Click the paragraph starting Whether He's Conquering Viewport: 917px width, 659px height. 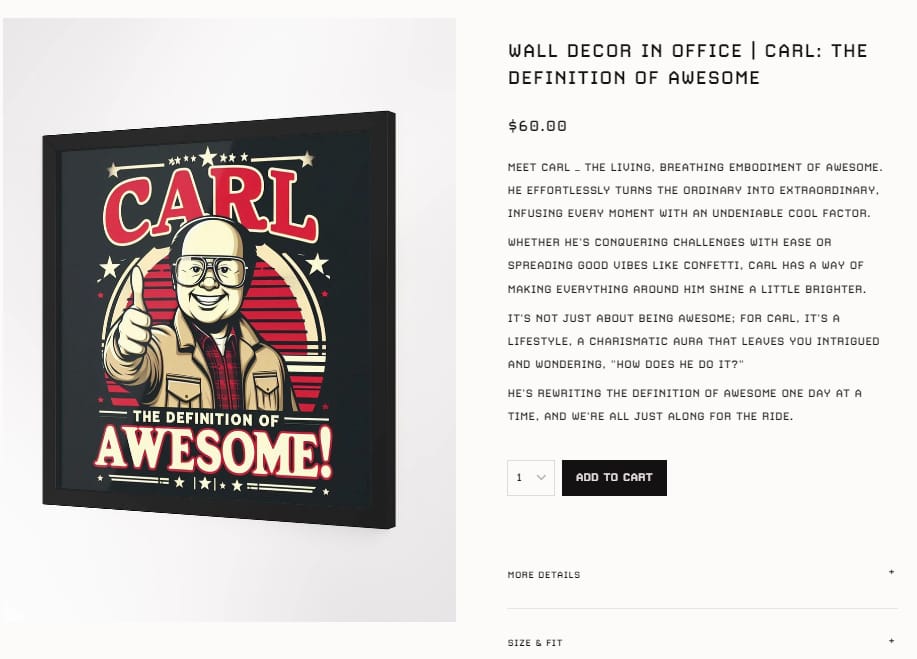pyautogui.click(x=687, y=265)
